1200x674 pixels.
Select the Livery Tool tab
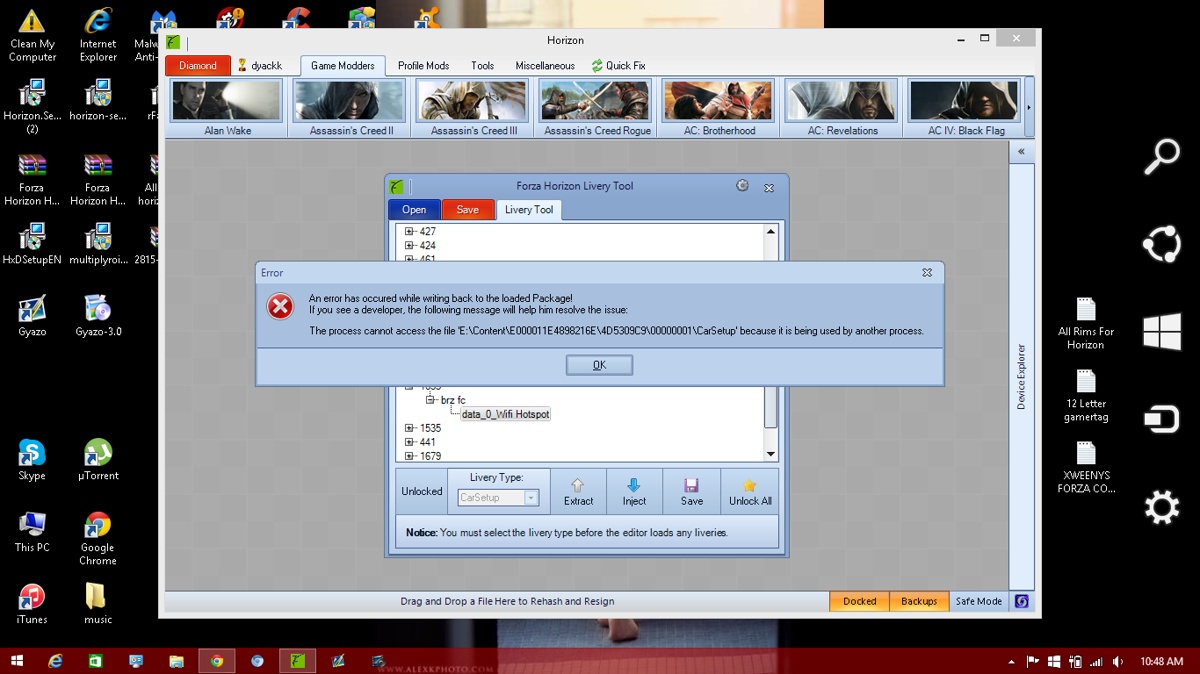pos(529,210)
